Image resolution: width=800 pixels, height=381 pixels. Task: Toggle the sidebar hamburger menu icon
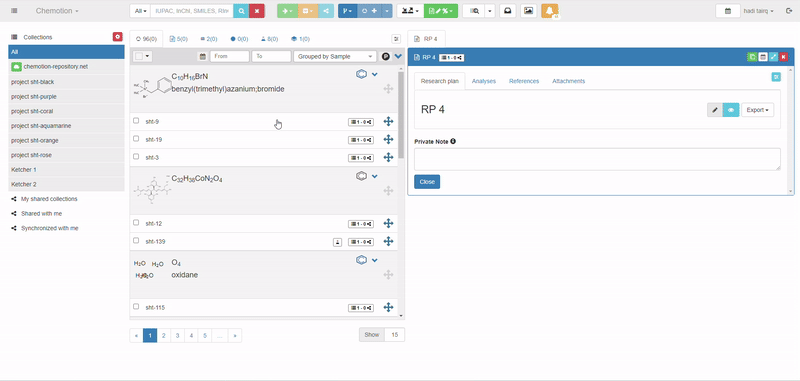tap(14, 11)
